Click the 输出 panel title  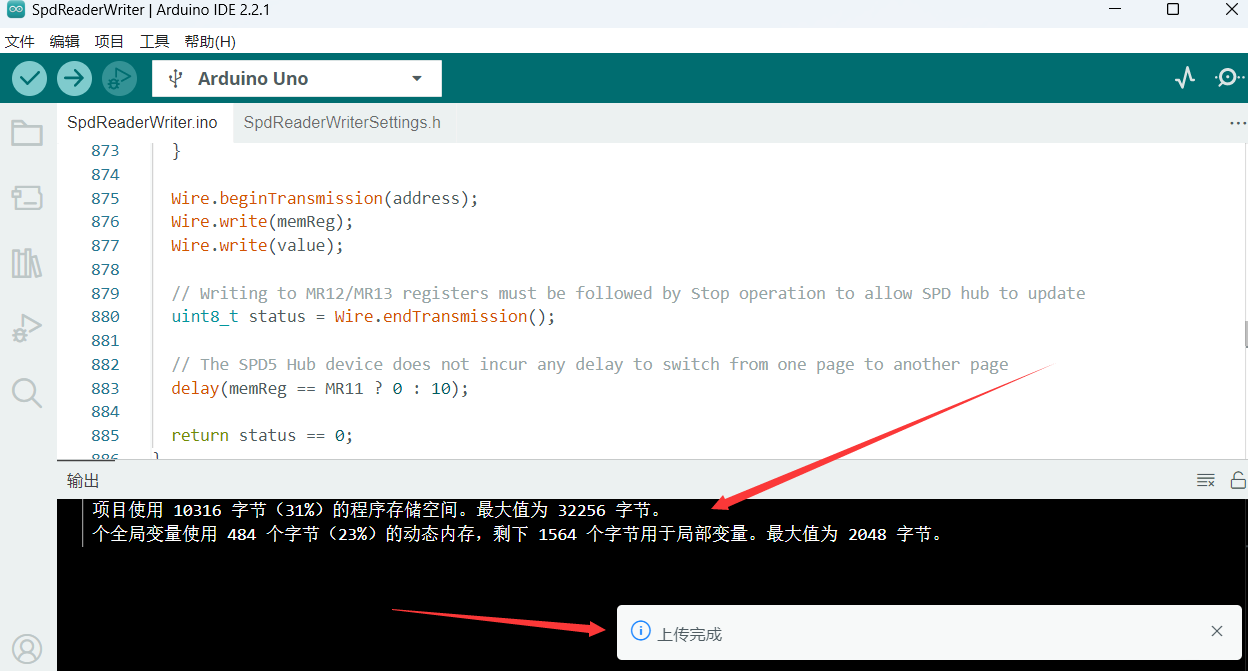click(x=83, y=481)
